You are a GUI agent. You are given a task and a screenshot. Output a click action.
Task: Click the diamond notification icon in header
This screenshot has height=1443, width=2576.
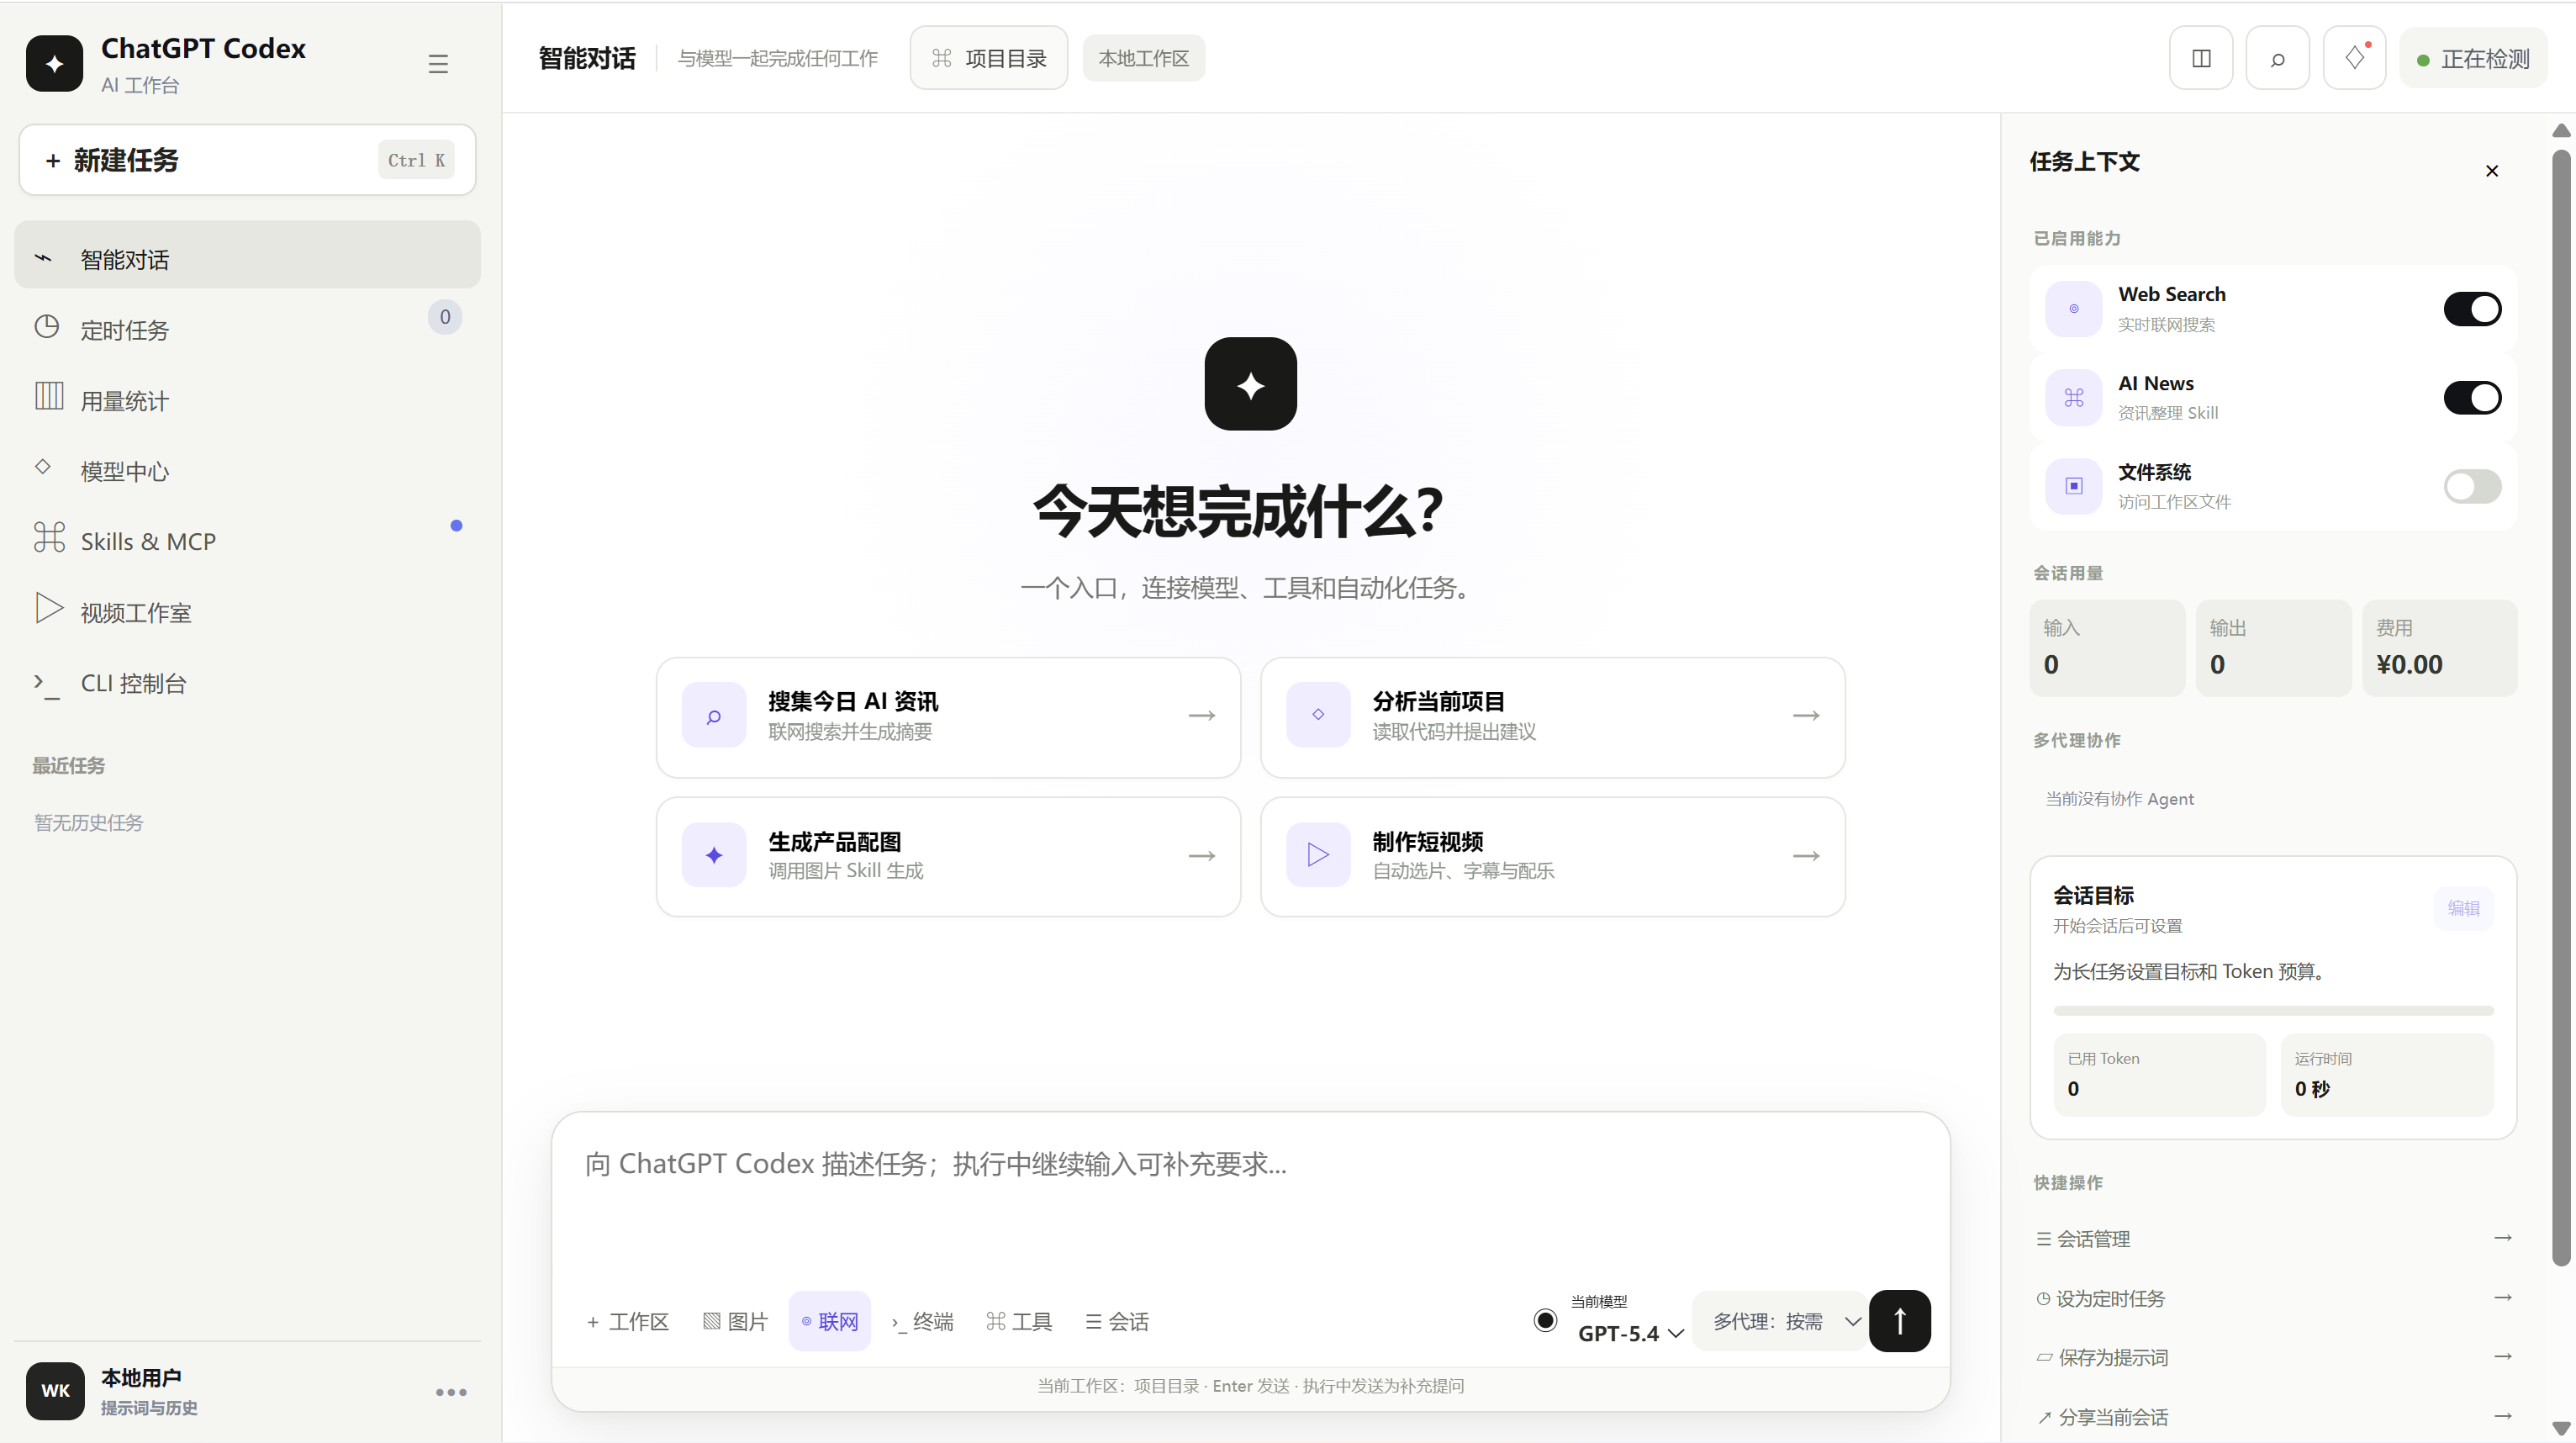2354,58
